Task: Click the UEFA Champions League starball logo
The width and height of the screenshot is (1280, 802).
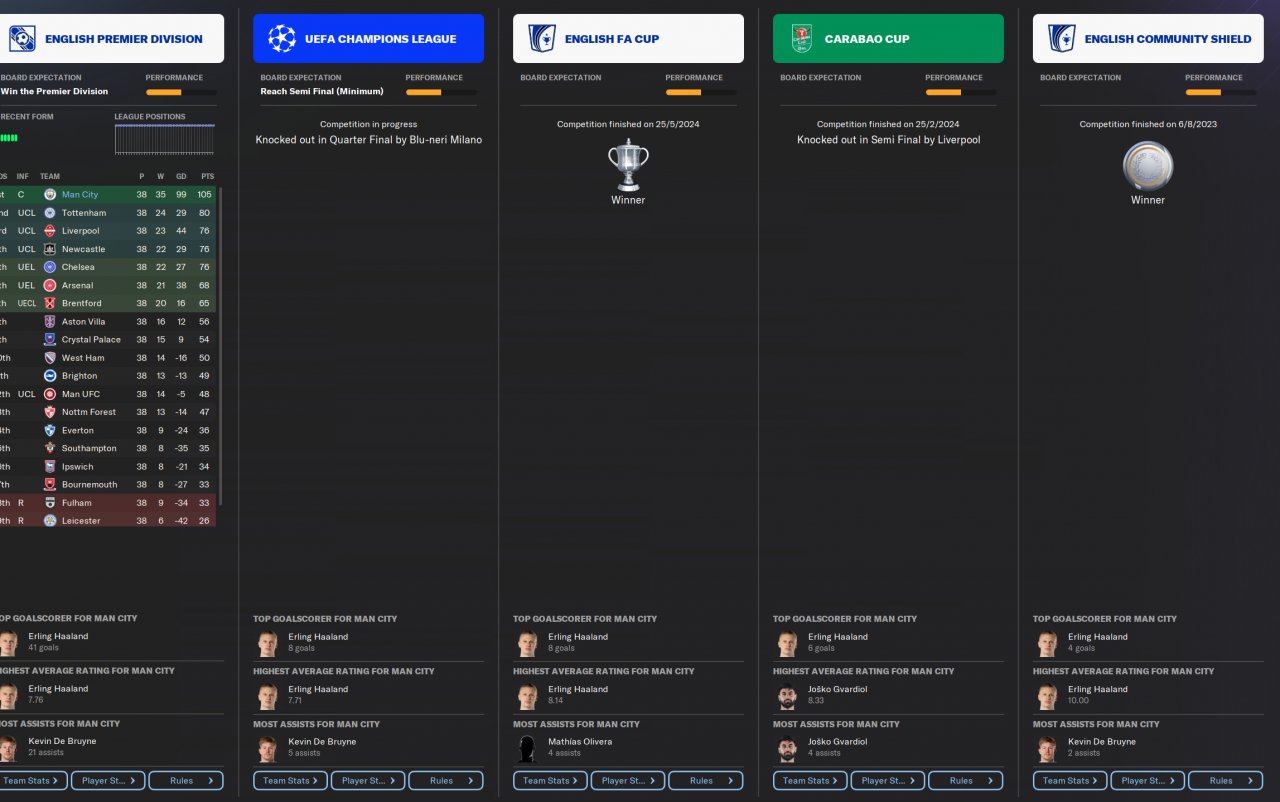Action: tap(282, 39)
